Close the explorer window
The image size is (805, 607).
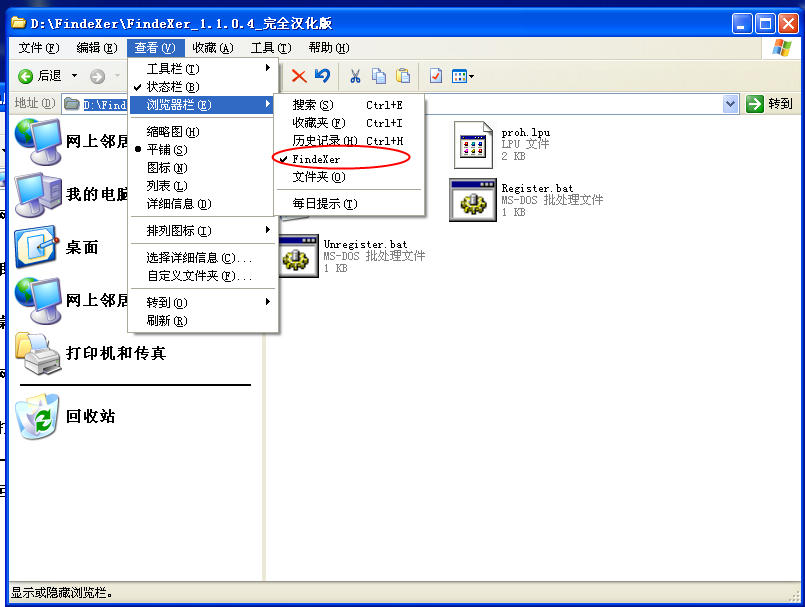click(789, 24)
